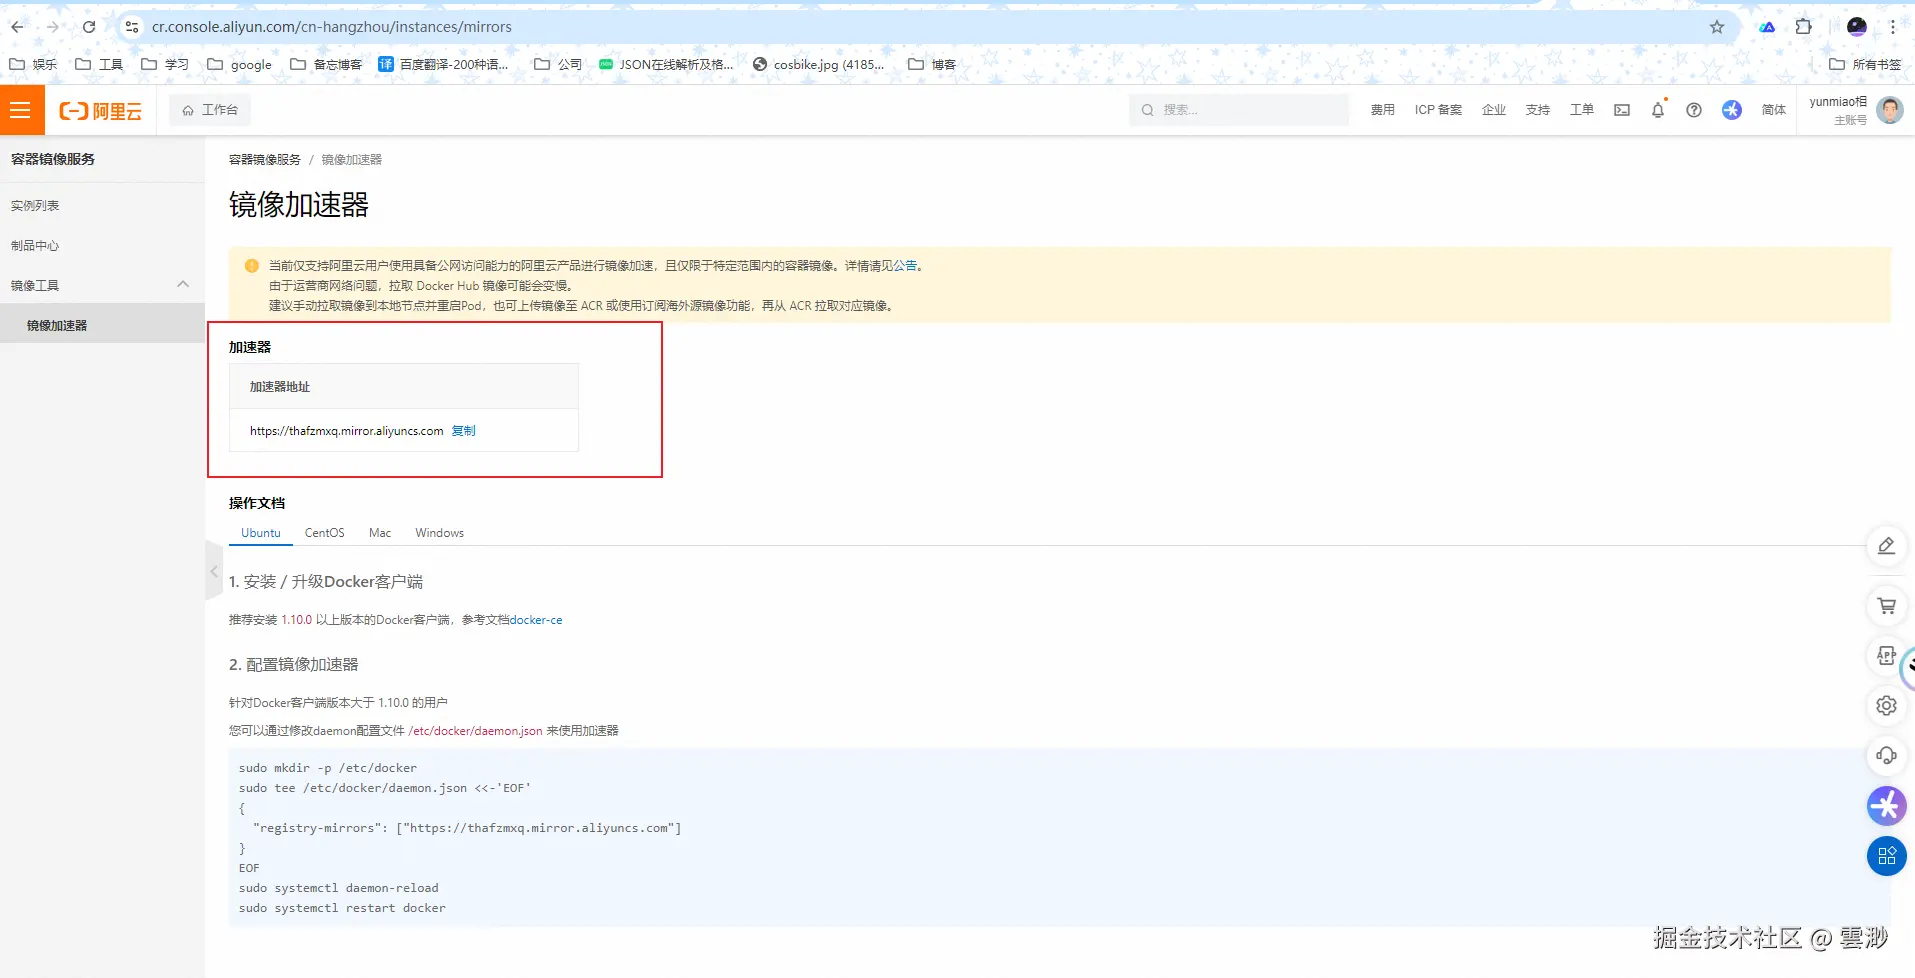Open the browser extensions puzzle icon
The width and height of the screenshot is (1915, 978).
click(x=1804, y=27)
